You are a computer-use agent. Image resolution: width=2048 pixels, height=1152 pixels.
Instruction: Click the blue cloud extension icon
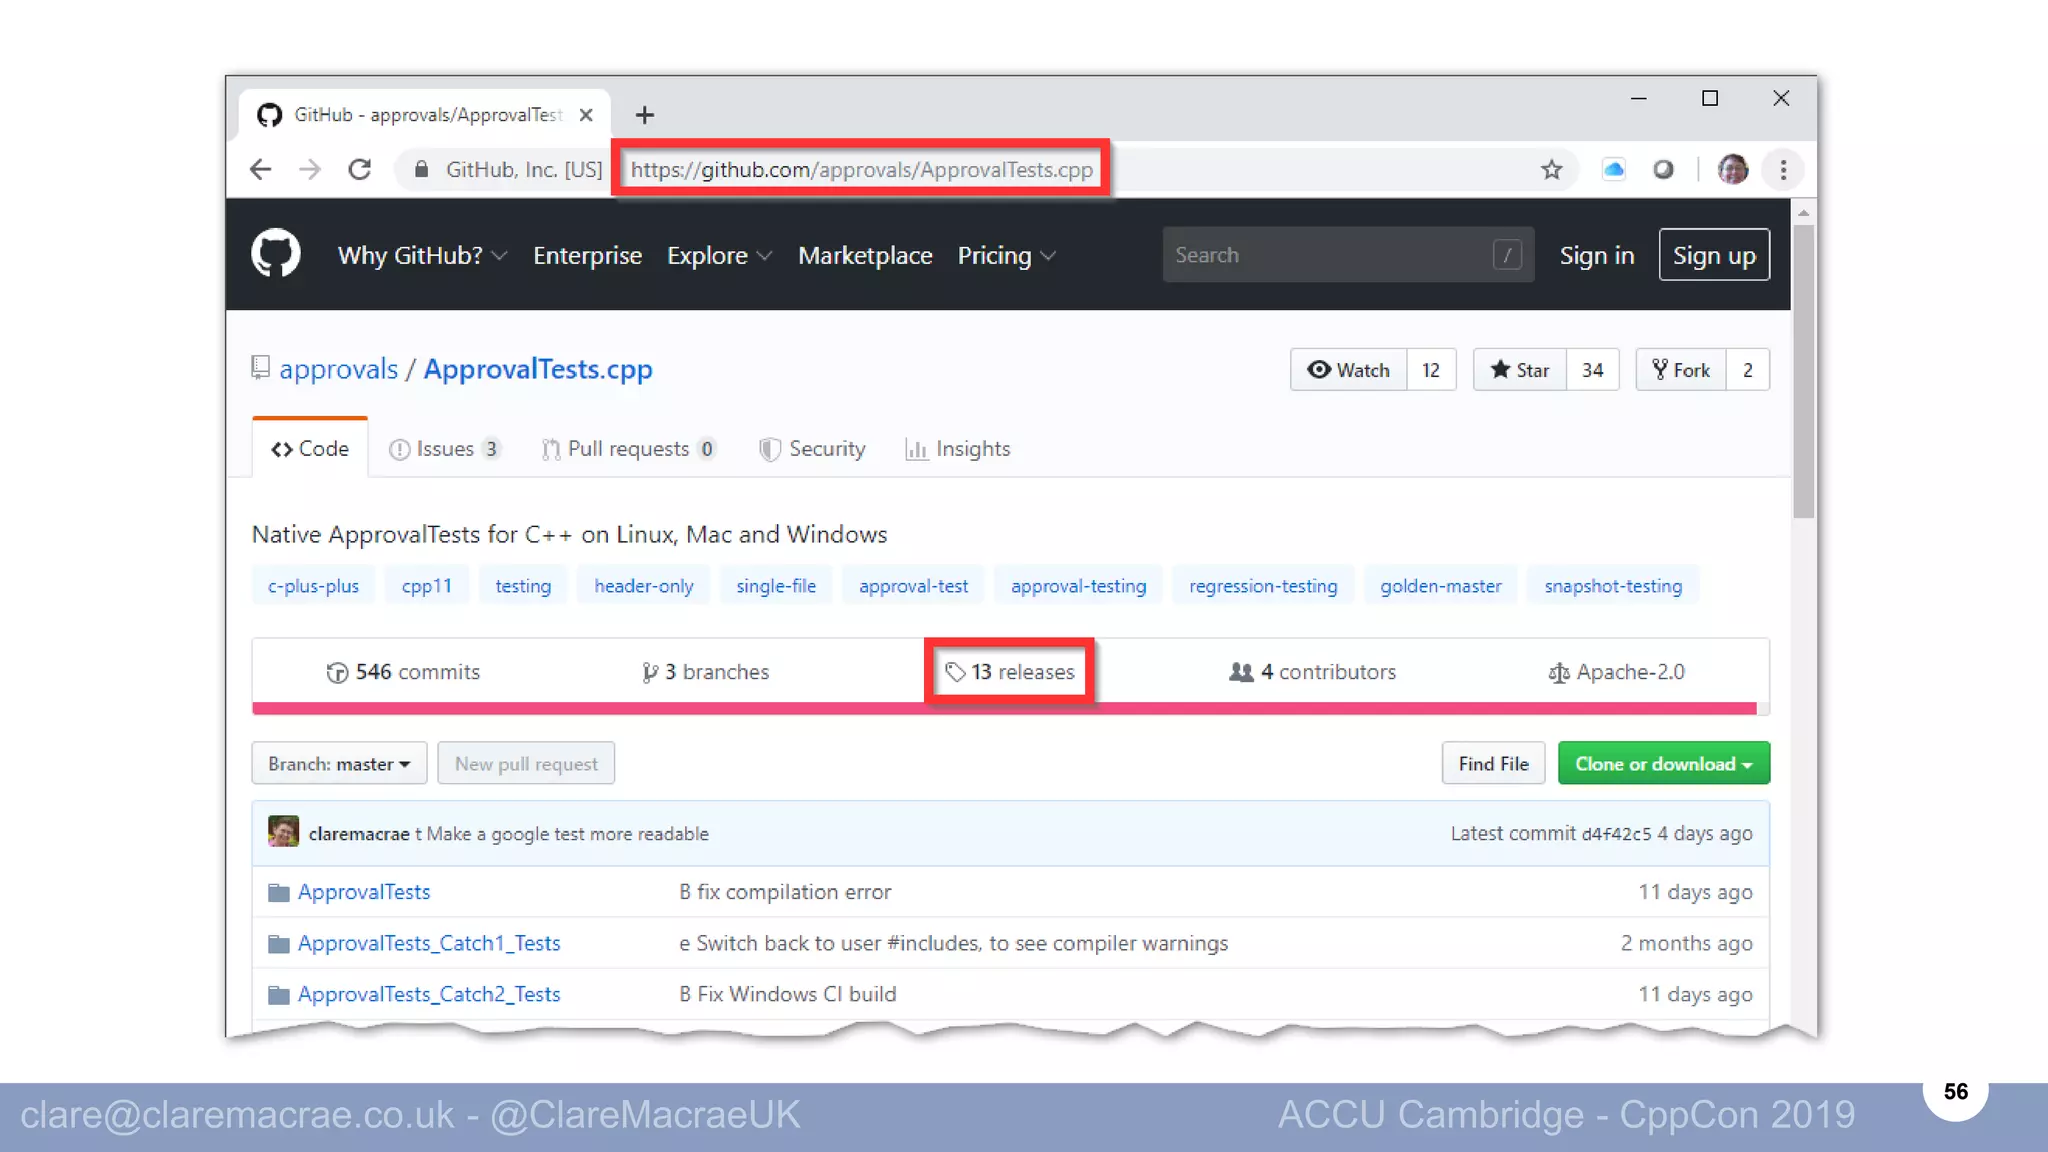pyautogui.click(x=1613, y=170)
